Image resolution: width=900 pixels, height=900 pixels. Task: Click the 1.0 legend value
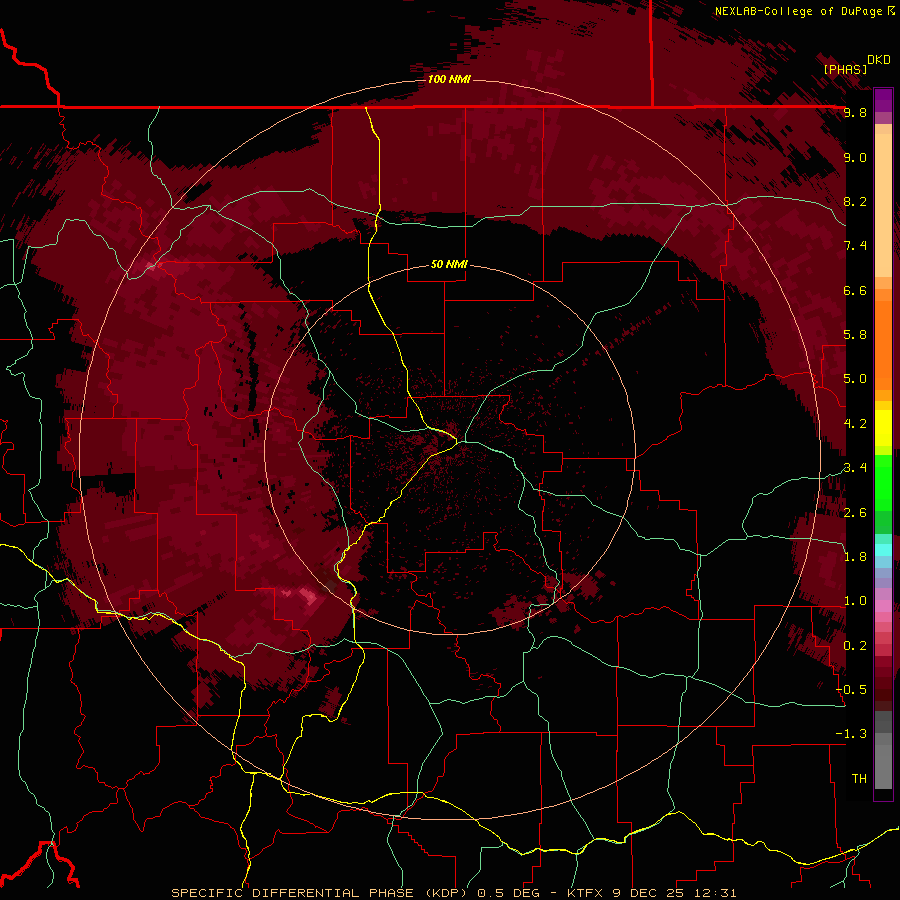pos(855,601)
